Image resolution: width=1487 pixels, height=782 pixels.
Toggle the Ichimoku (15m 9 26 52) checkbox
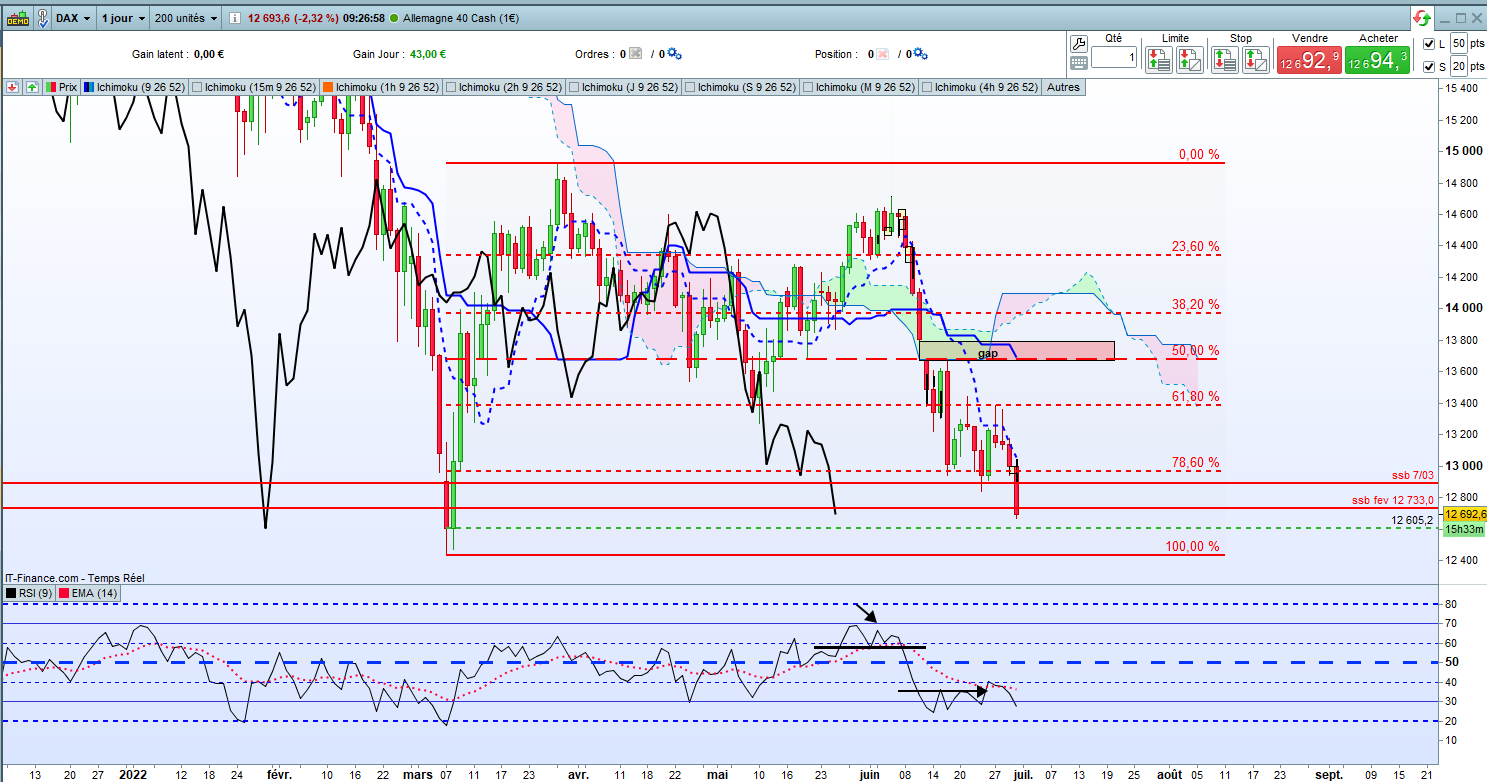click(197, 87)
